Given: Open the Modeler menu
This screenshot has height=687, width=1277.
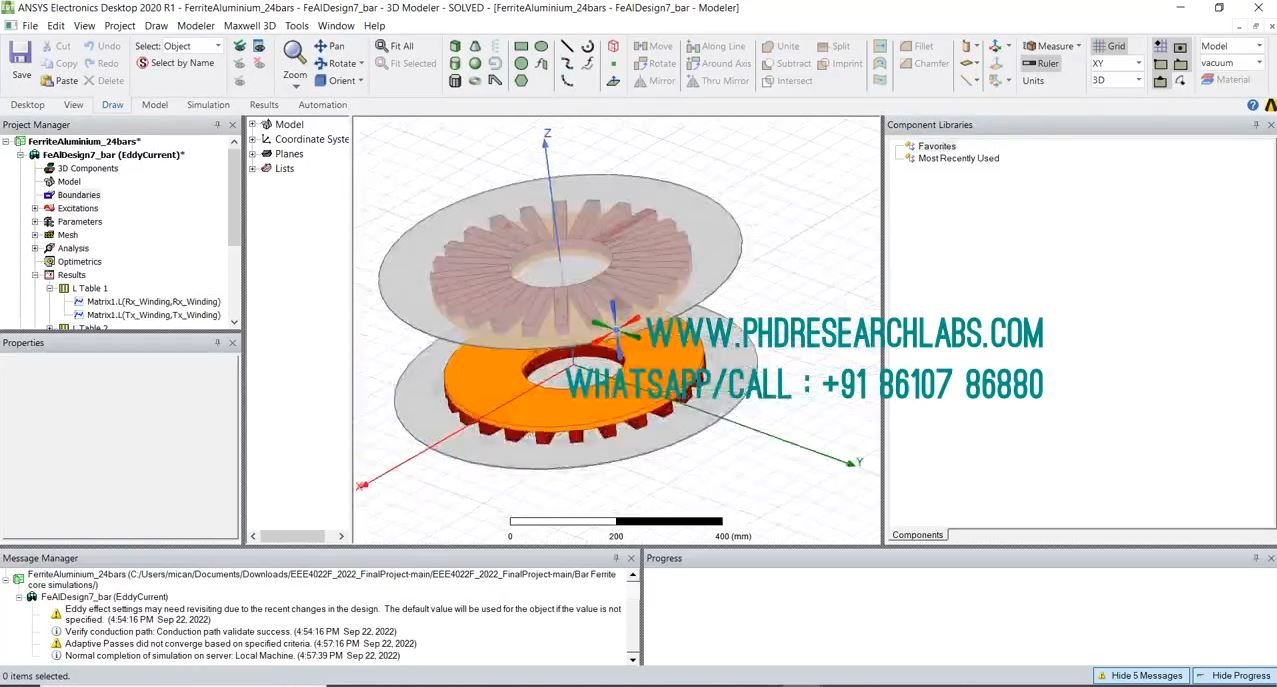Looking at the screenshot, I should point(196,26).
